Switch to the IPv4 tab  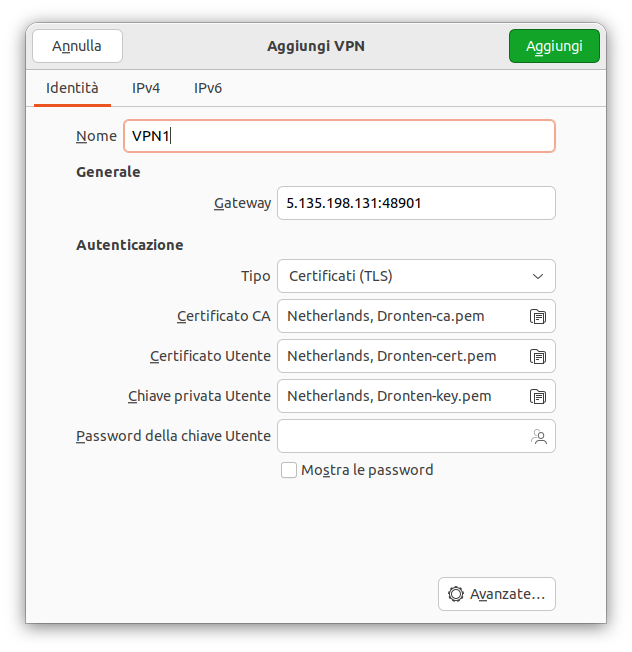(146, 88)
